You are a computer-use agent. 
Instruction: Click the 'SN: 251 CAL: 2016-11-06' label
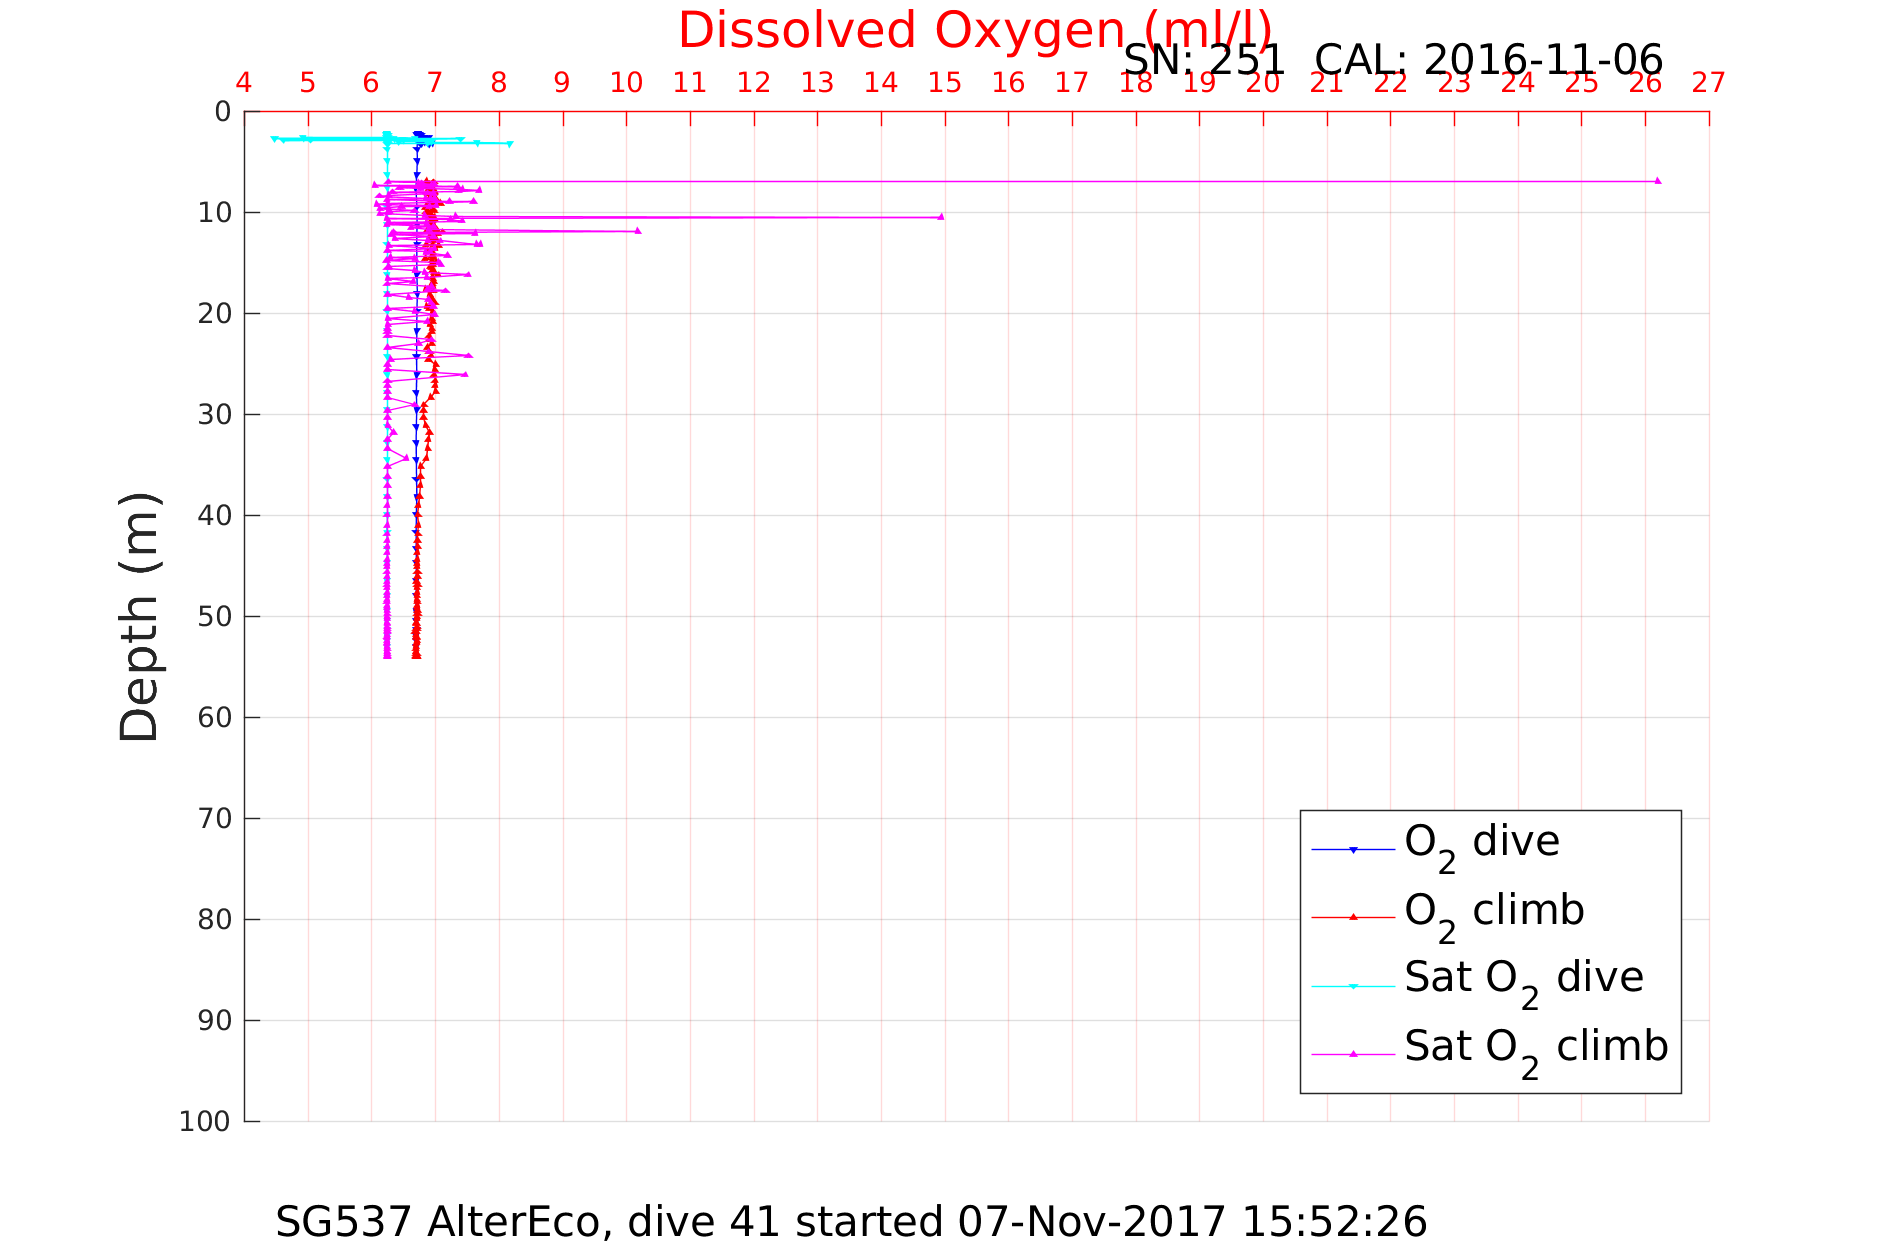pyautogui.click(x=1393, y=60)
